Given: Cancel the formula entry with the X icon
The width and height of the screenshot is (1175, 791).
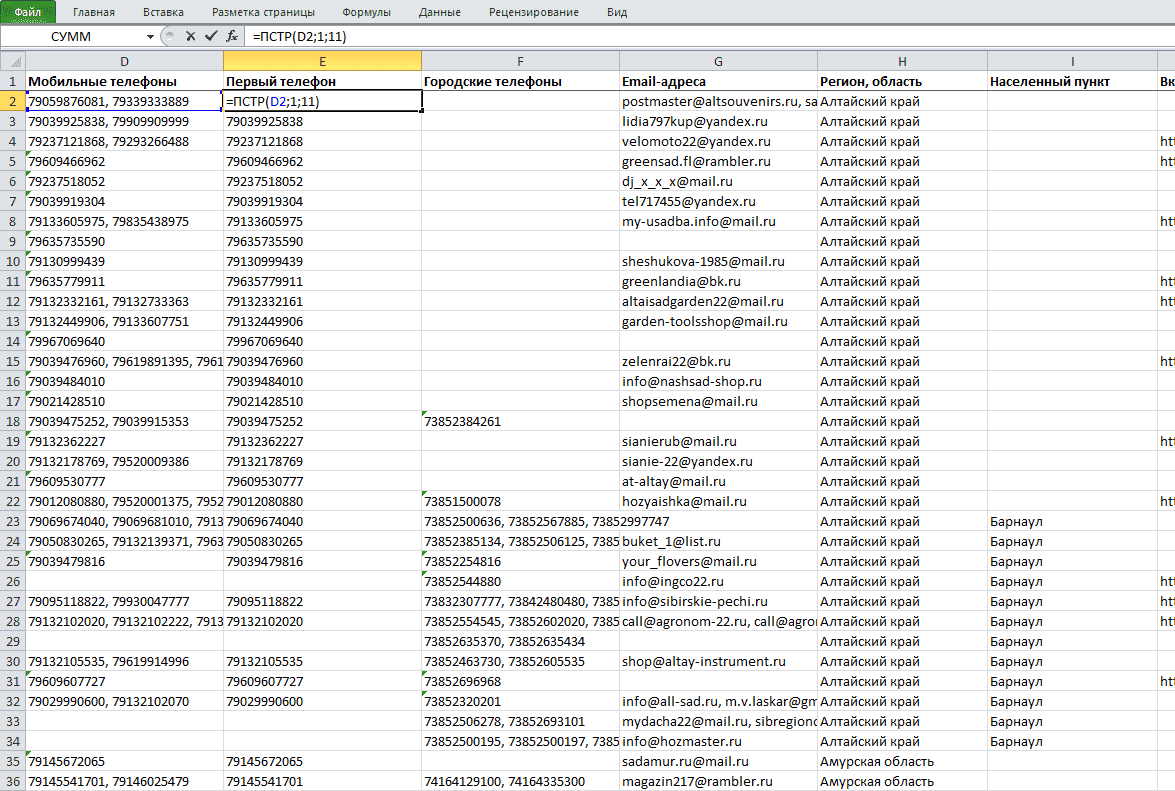Looking at the screenshot, I should 190,36.
